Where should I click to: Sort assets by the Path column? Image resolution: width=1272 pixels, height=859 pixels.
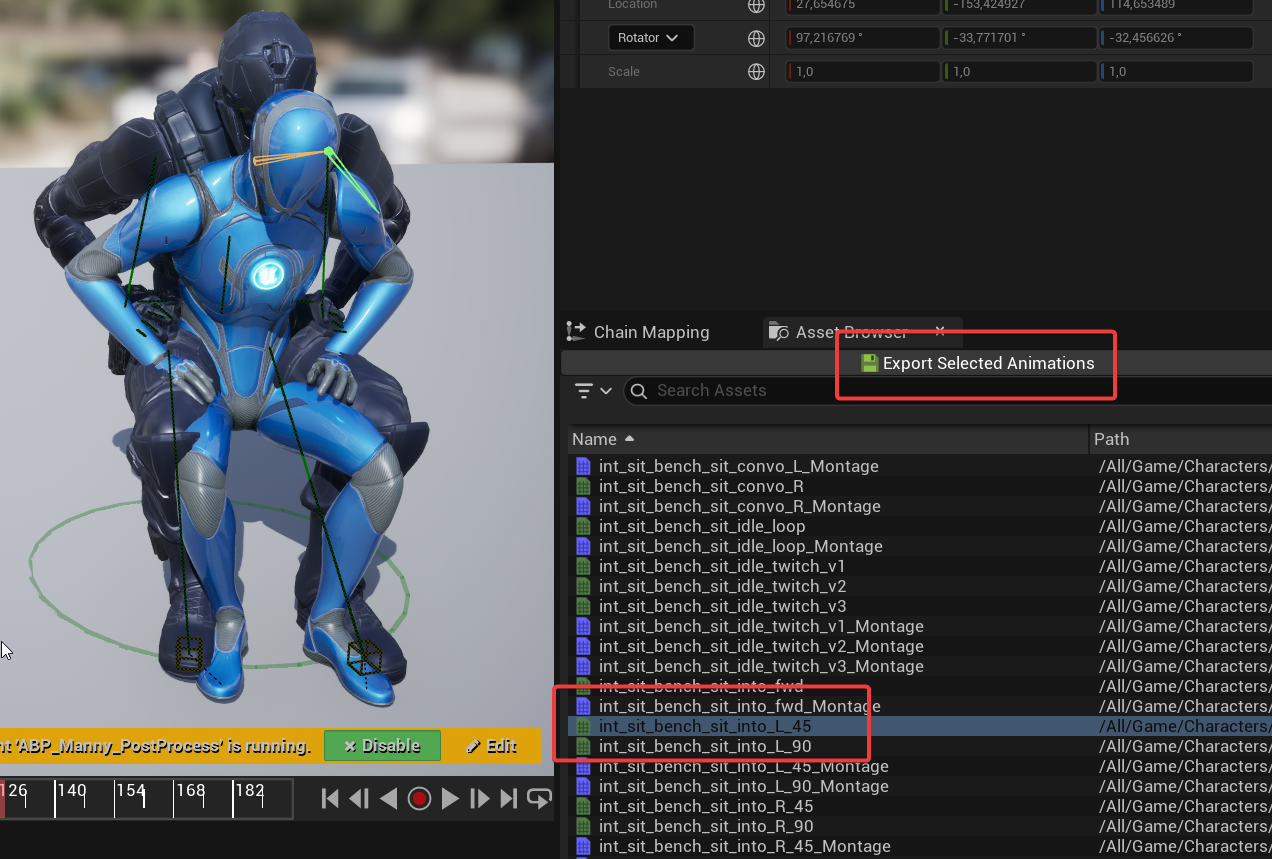[x=1111, y=439]
